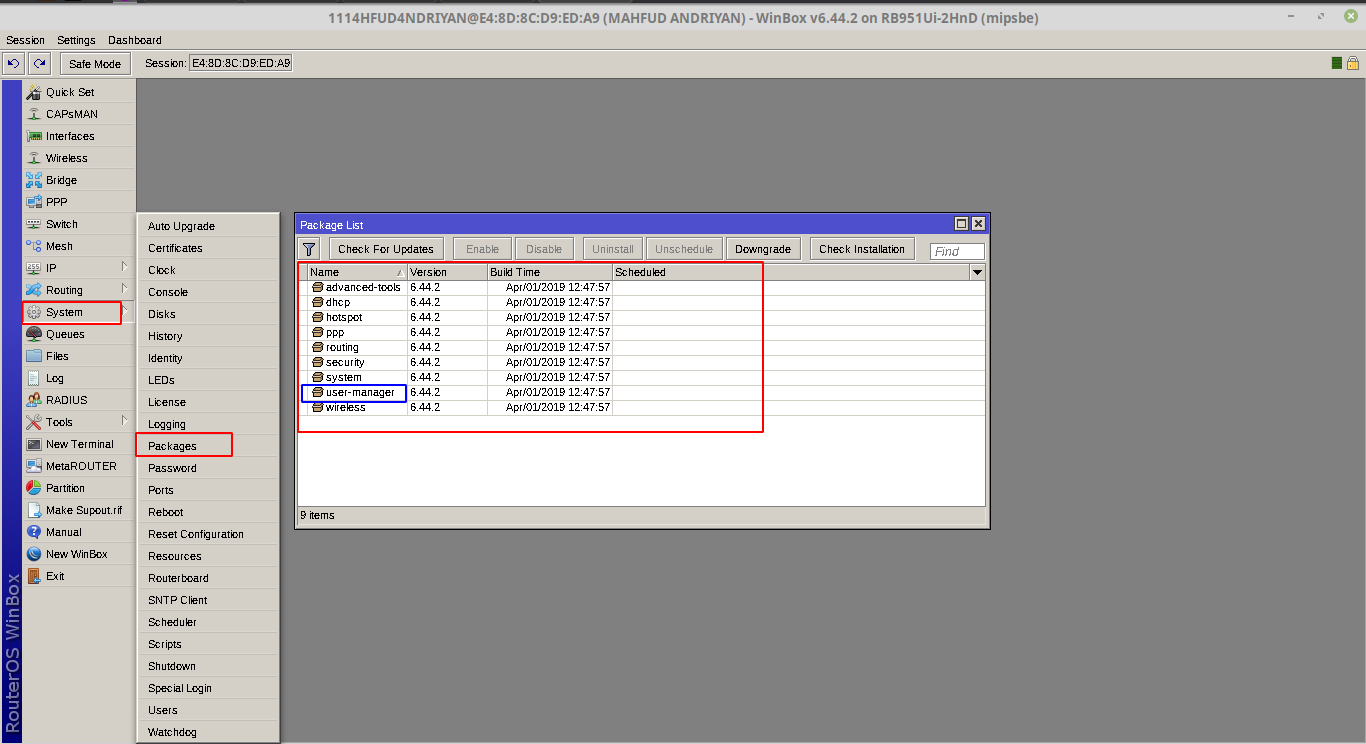Screen dimensions: 1366x744
Task: Open the Session menu
Action: [x=25, y=40]
